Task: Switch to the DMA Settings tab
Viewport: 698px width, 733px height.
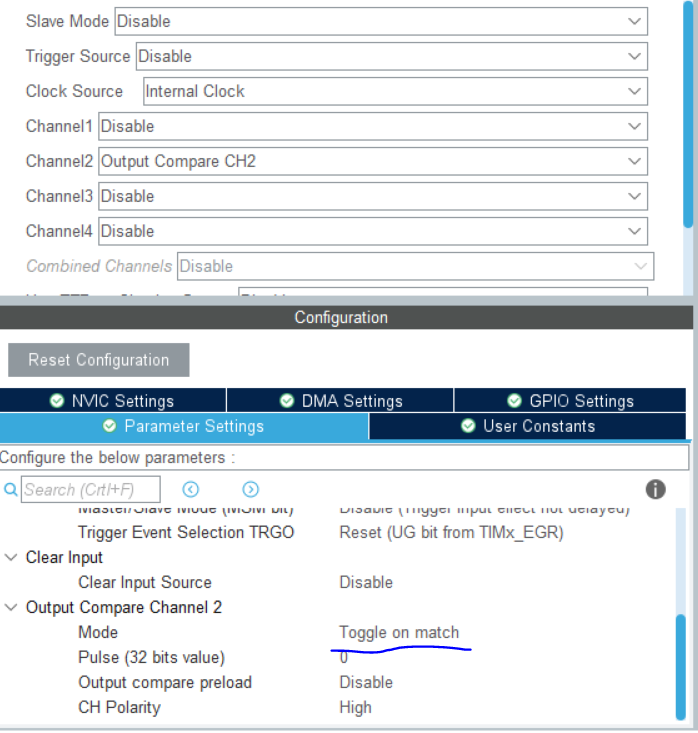Action: [340, 401]
